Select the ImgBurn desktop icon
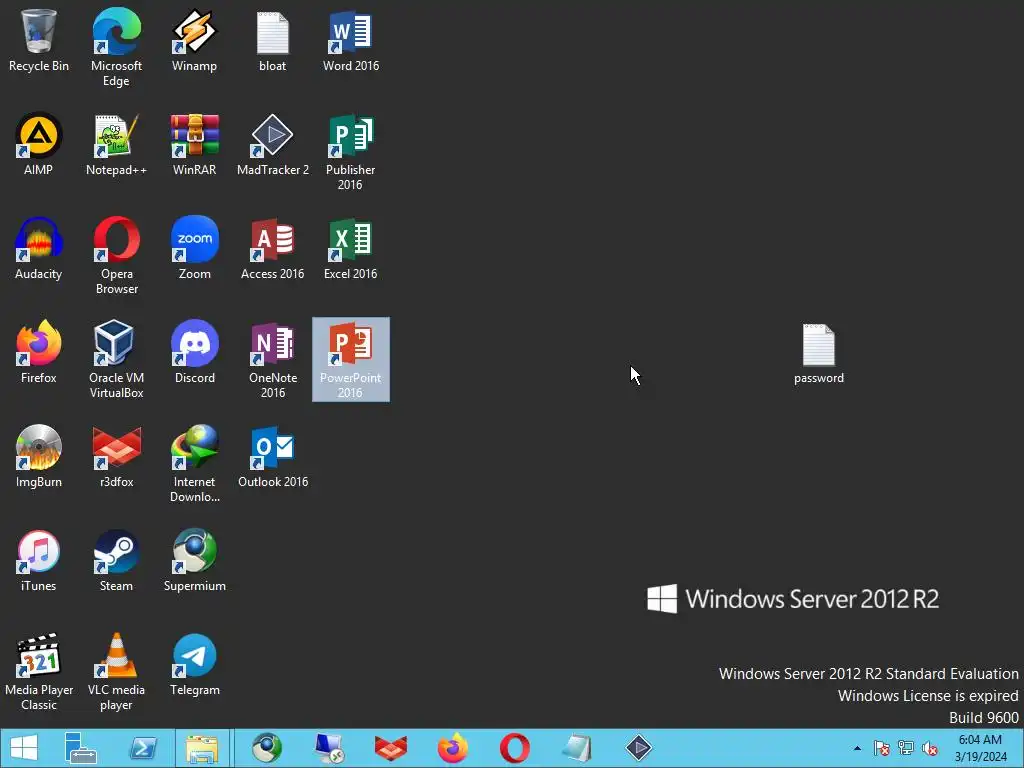Screen dimensions: 1024x768 click(39, 456)
